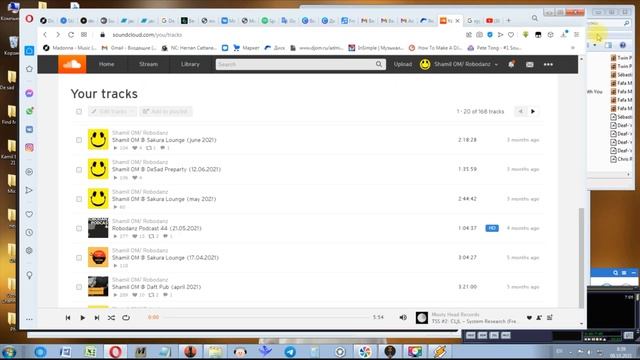Open the Home tab in SoundCloud
Viewport: 640px width, 360px height.
pyautogui.click(x=107, y=64)
